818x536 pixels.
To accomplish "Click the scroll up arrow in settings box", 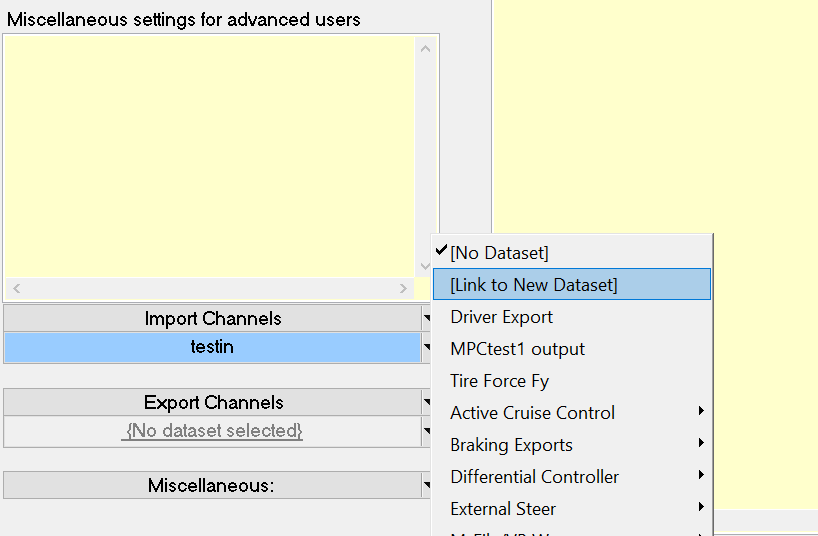I will coord(426,47).
